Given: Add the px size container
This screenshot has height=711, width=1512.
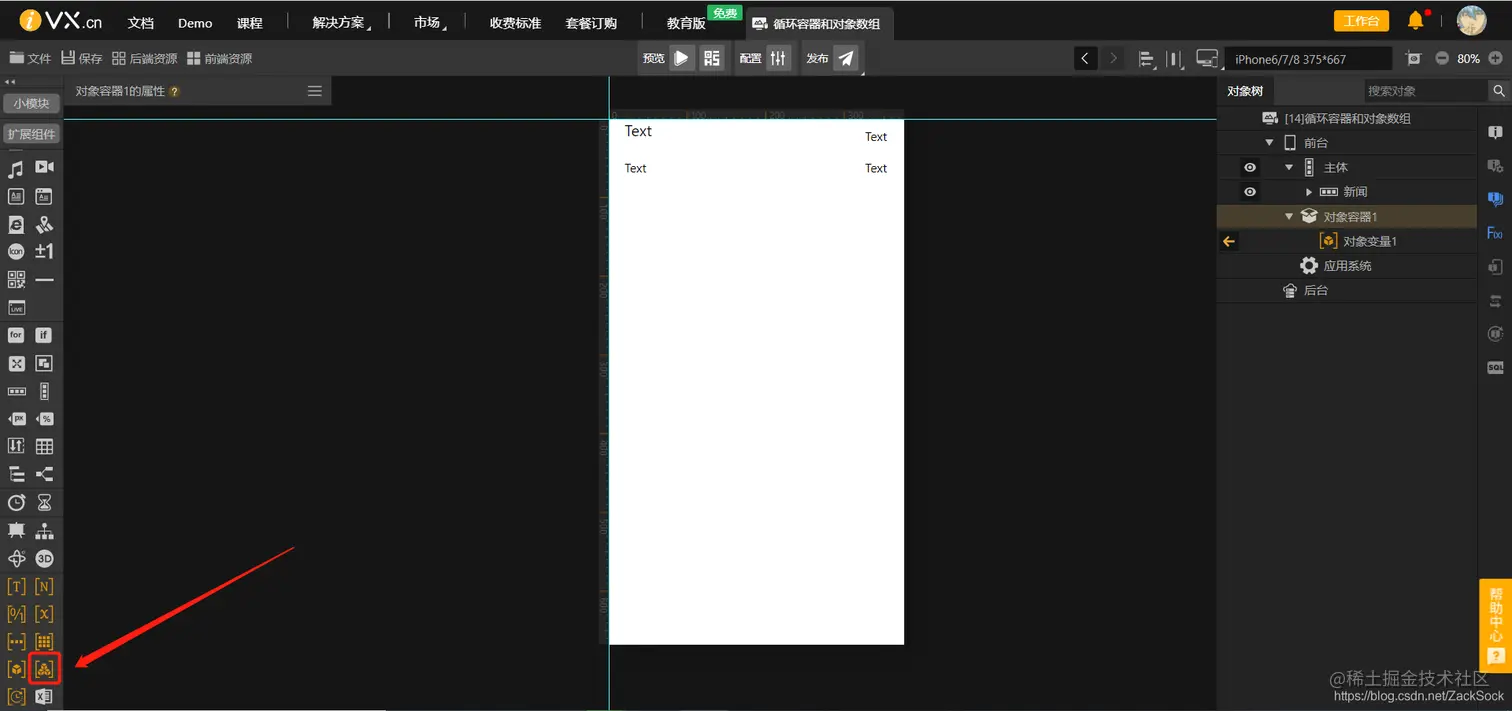Looking at the screenshot, I should (x=16, y=419).
